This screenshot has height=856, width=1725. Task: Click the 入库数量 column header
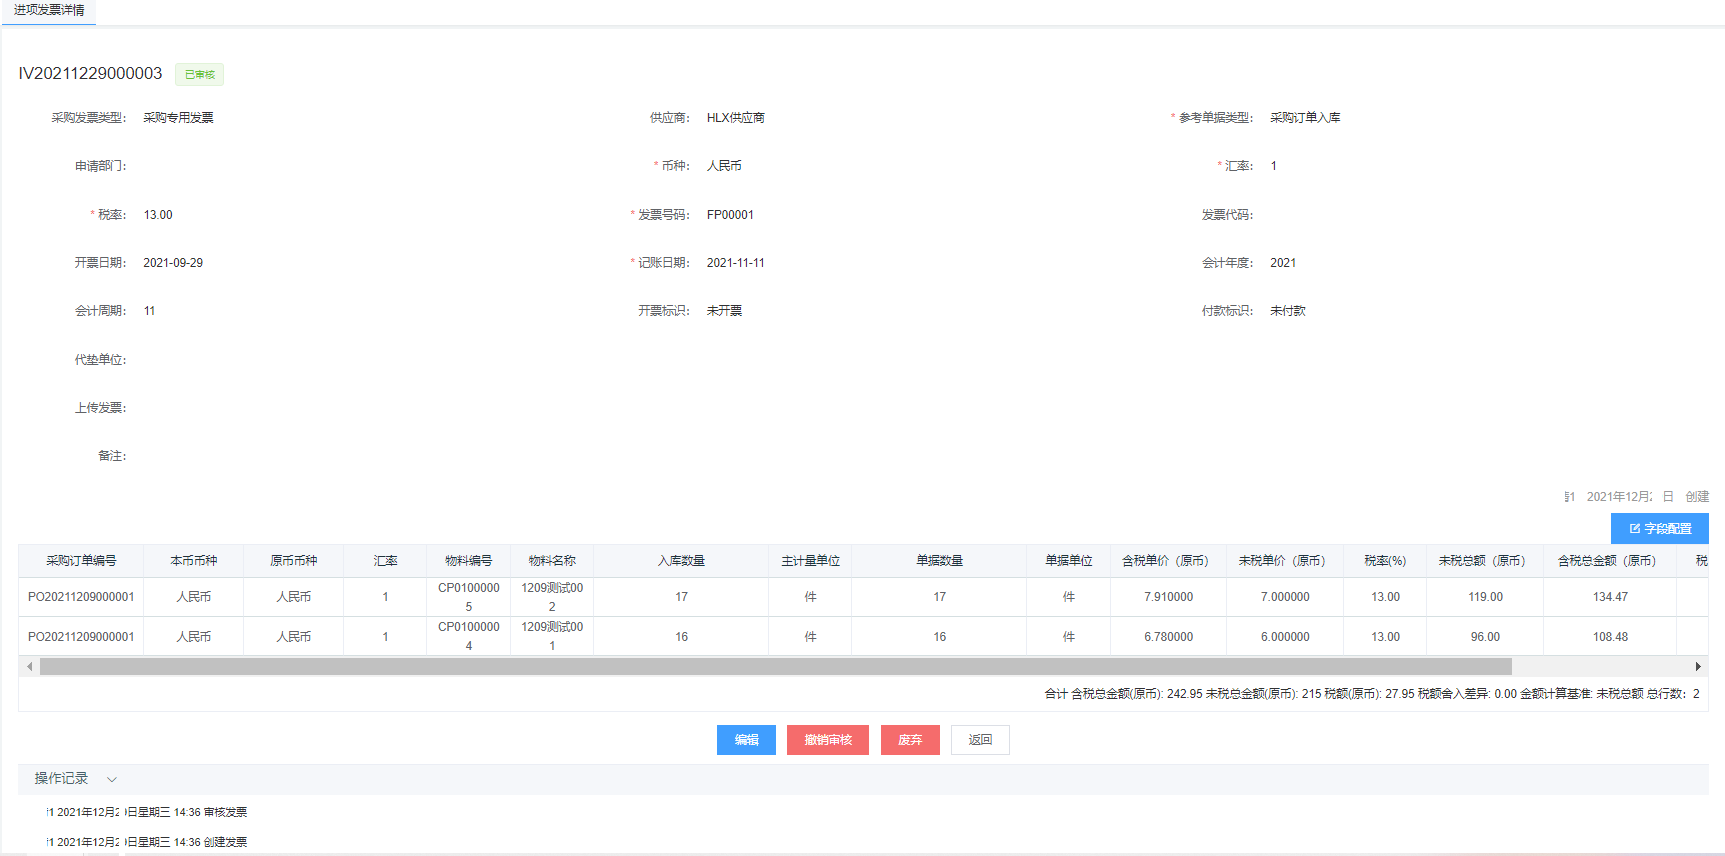pos(681,561)
